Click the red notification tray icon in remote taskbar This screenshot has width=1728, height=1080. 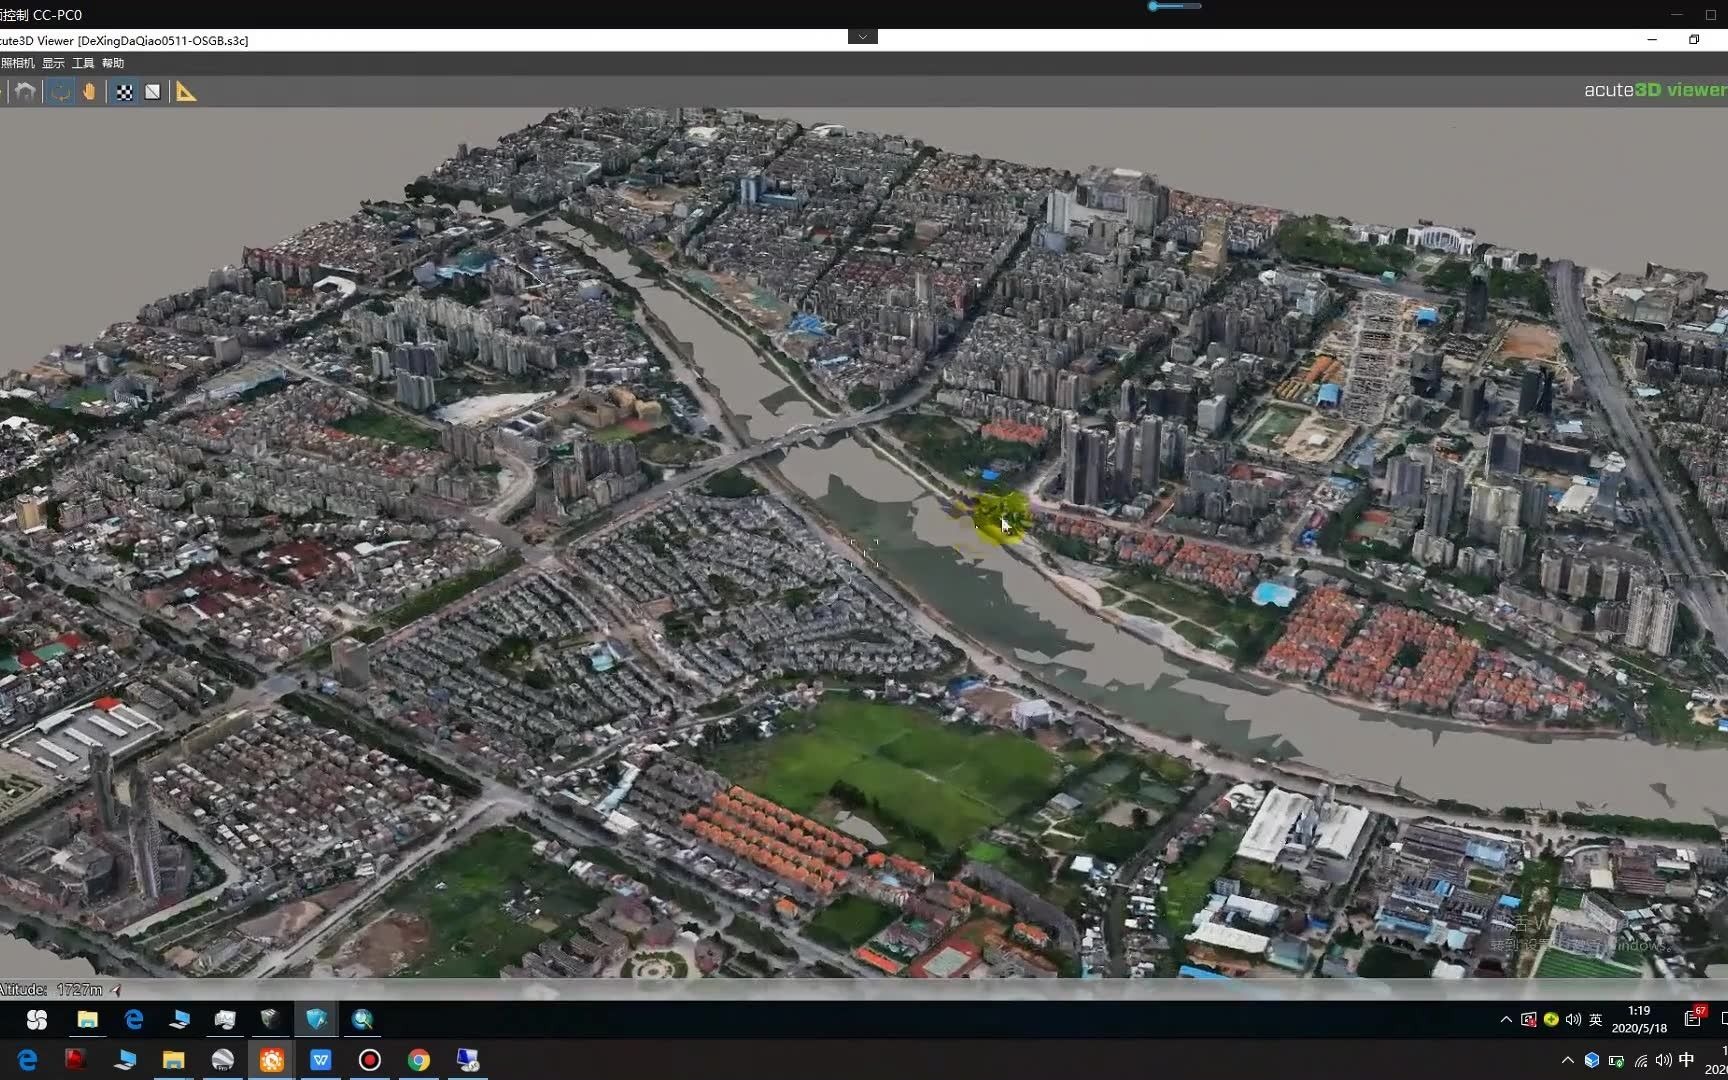tap(1528, 1020)
